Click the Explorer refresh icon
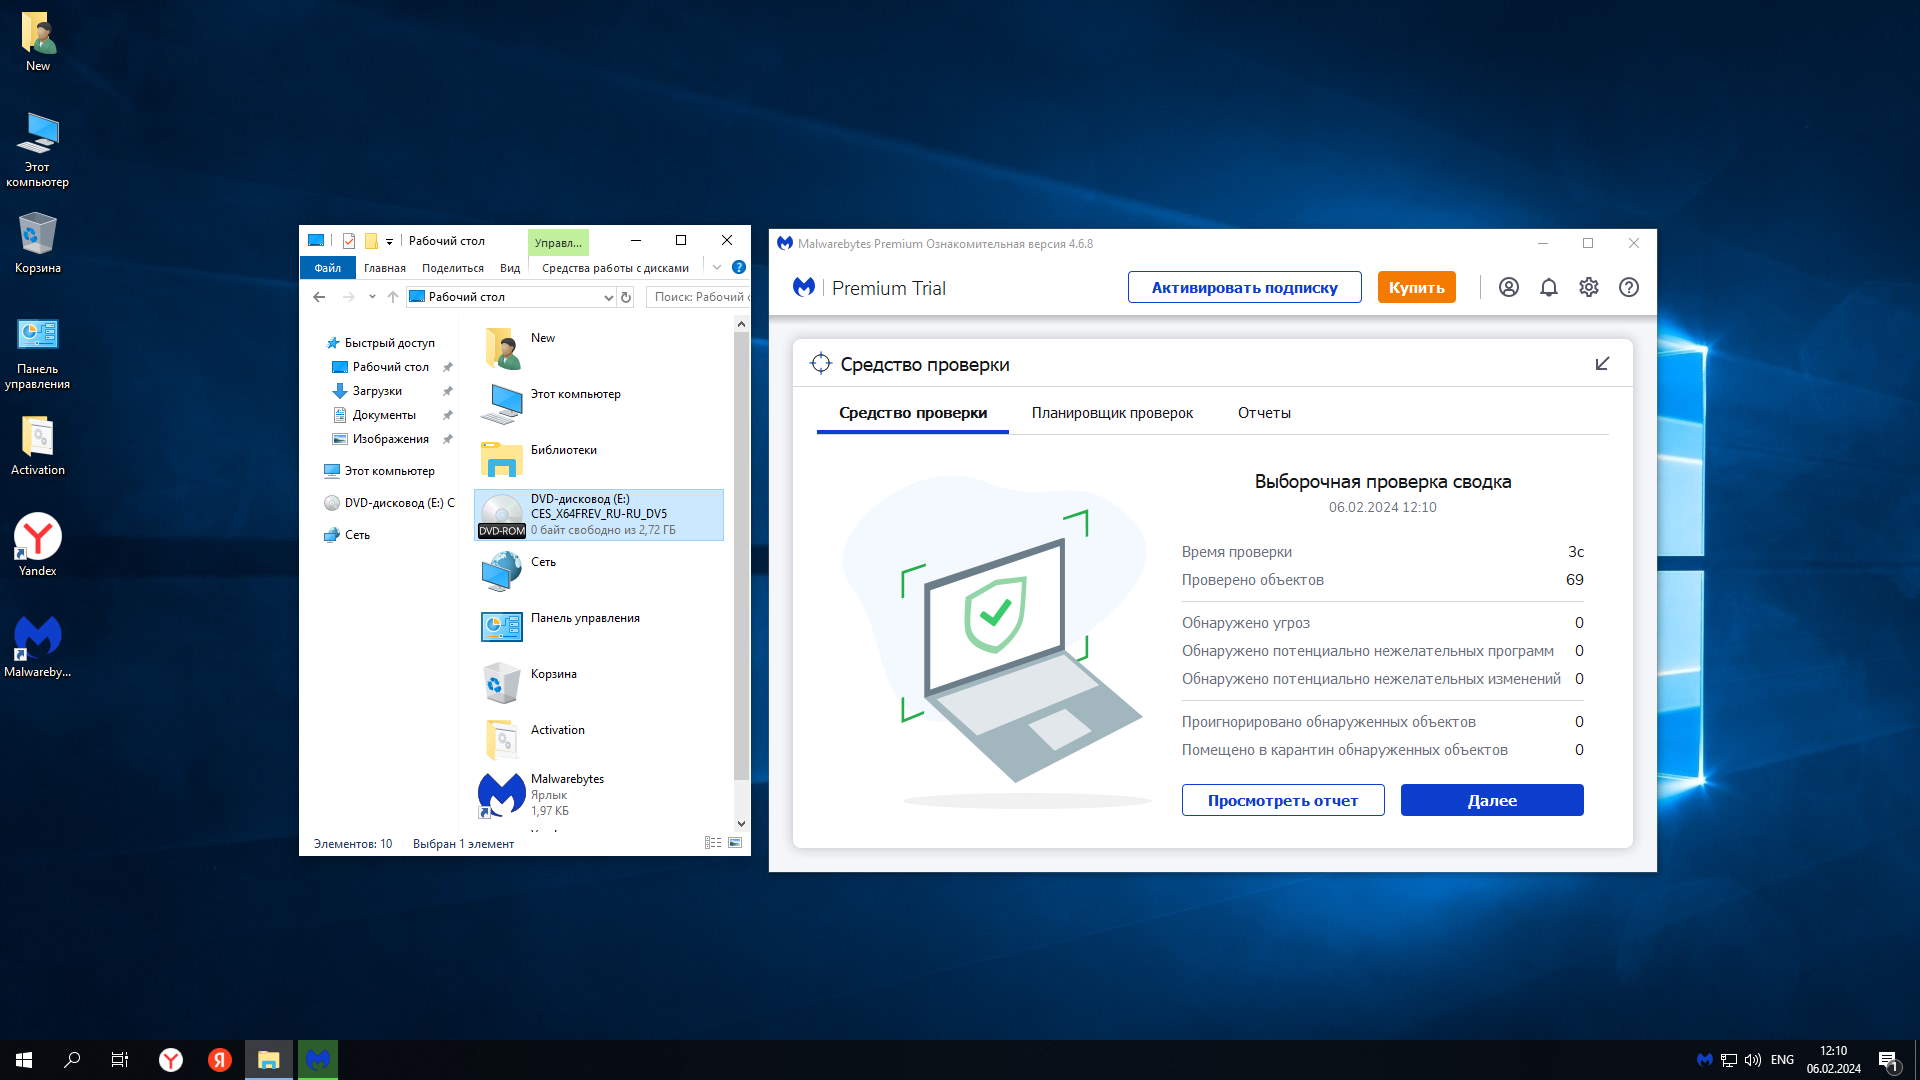Screen dimensions: 1920x1080 tap(626, 297)
